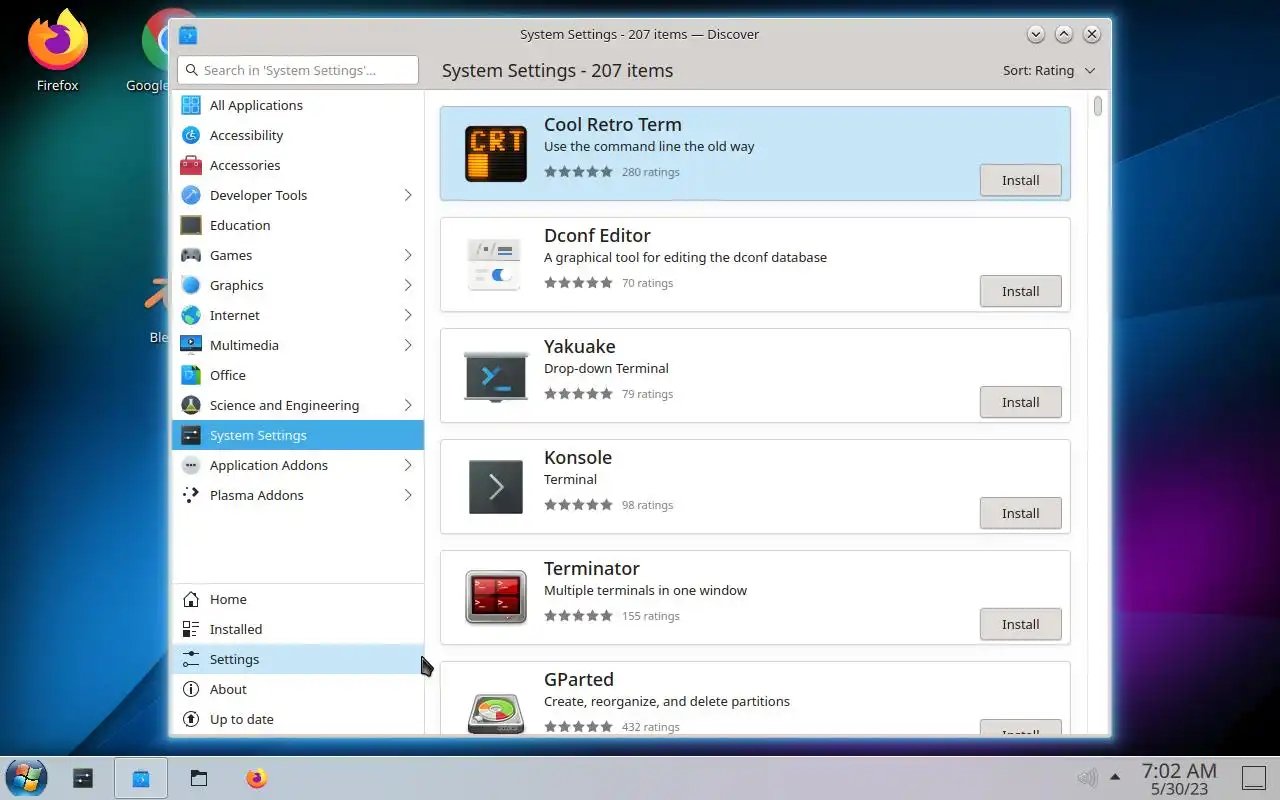Expand the Graphics subcategories arrow
Screen dimensions: 1280x800
408,285
